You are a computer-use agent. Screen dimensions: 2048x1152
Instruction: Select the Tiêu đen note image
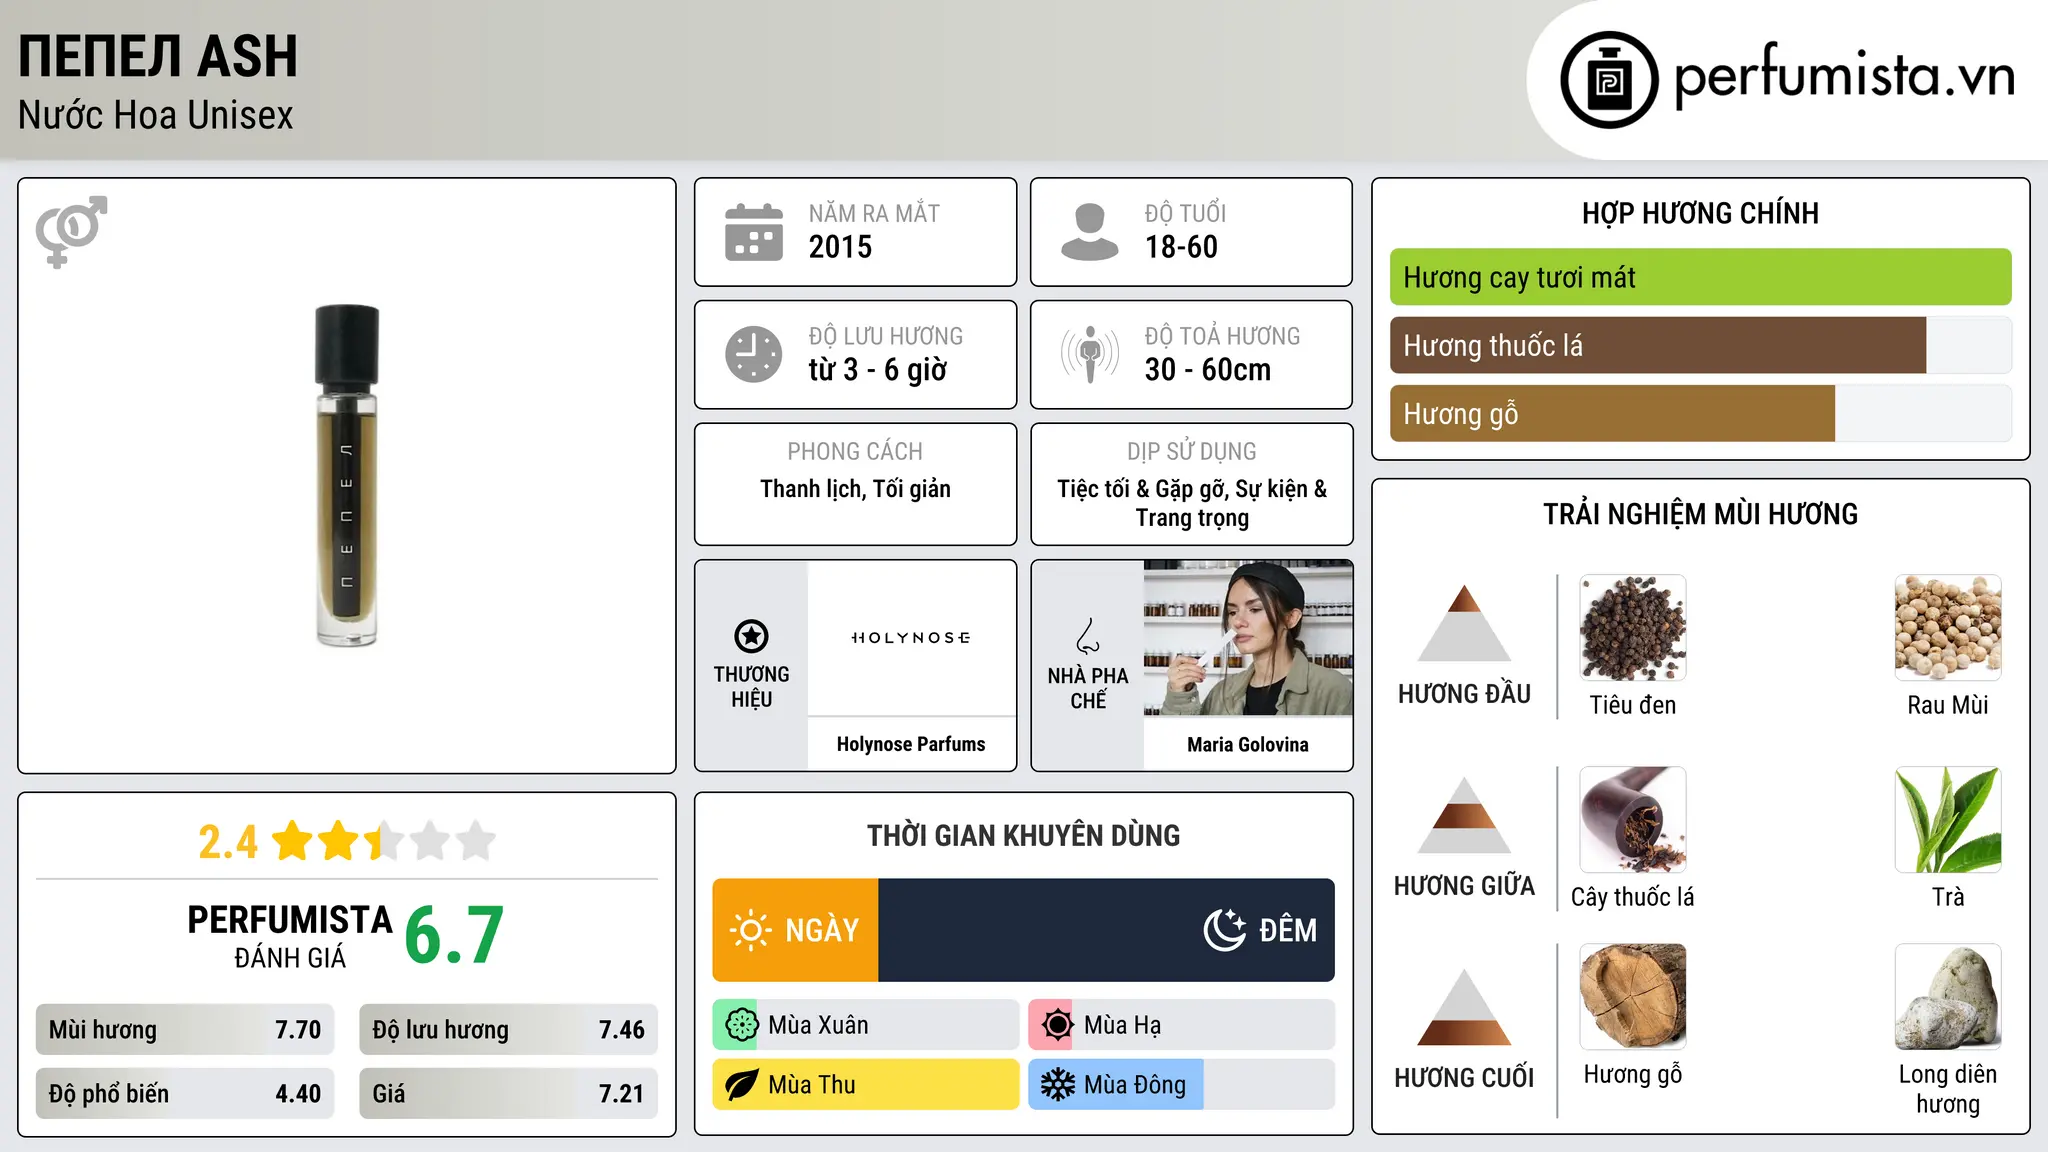click(1633, 628)
